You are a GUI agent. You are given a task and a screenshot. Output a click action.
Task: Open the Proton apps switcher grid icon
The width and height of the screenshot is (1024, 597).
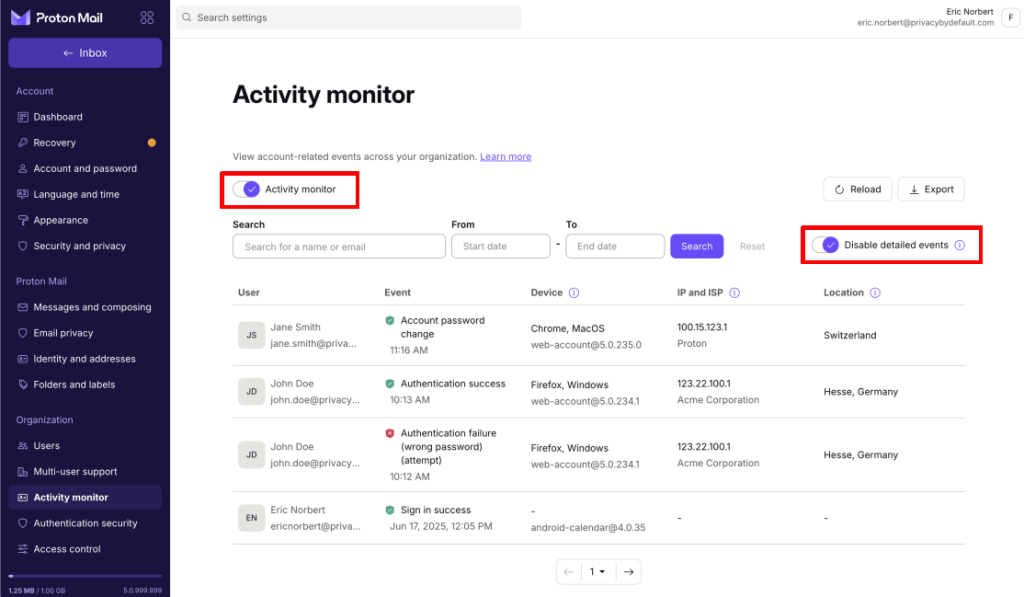point(146,17)
